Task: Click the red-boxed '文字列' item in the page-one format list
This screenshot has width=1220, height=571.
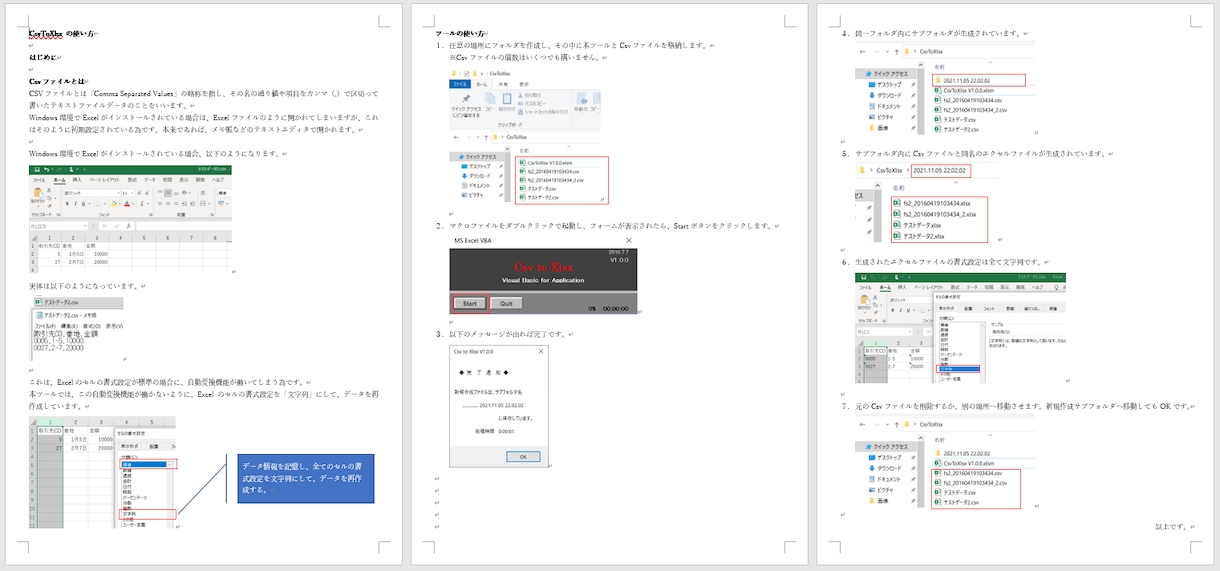Action: [x=147, y=513]
